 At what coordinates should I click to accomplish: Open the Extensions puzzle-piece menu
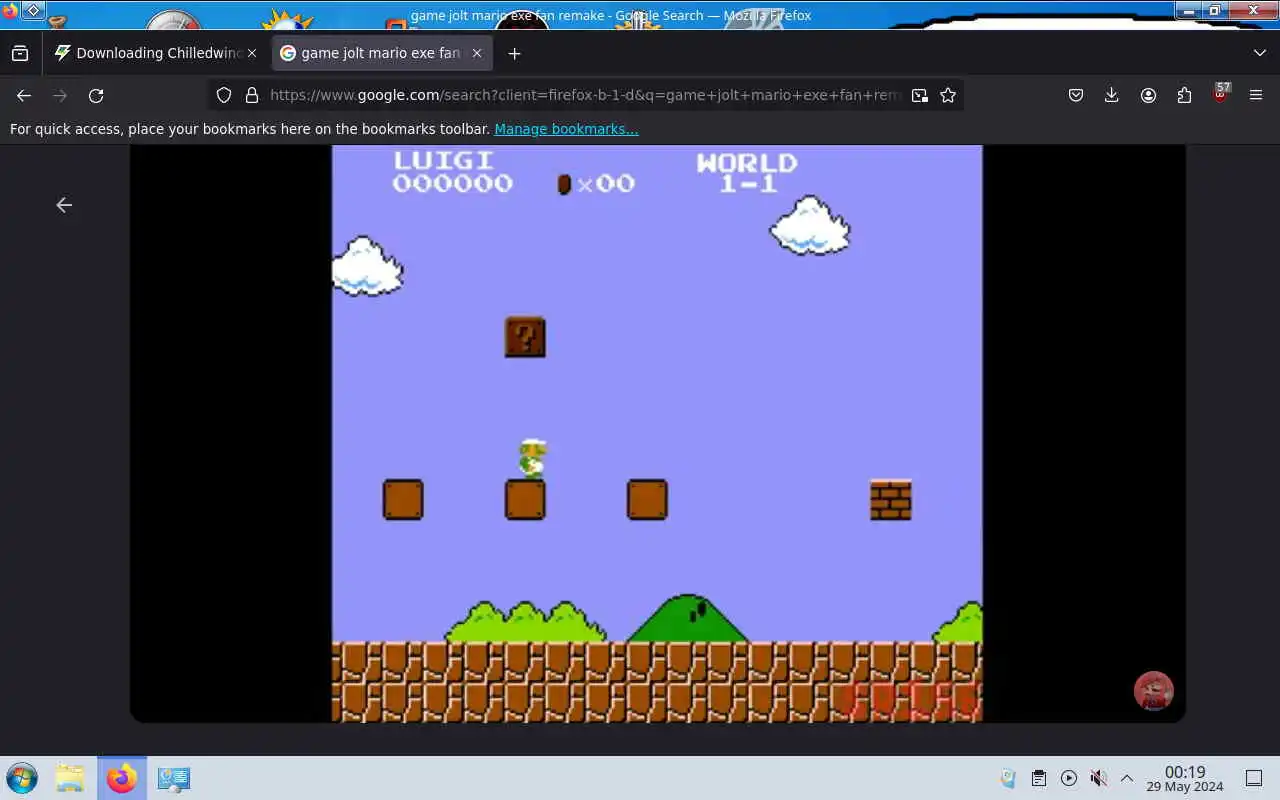[1184, 95]
